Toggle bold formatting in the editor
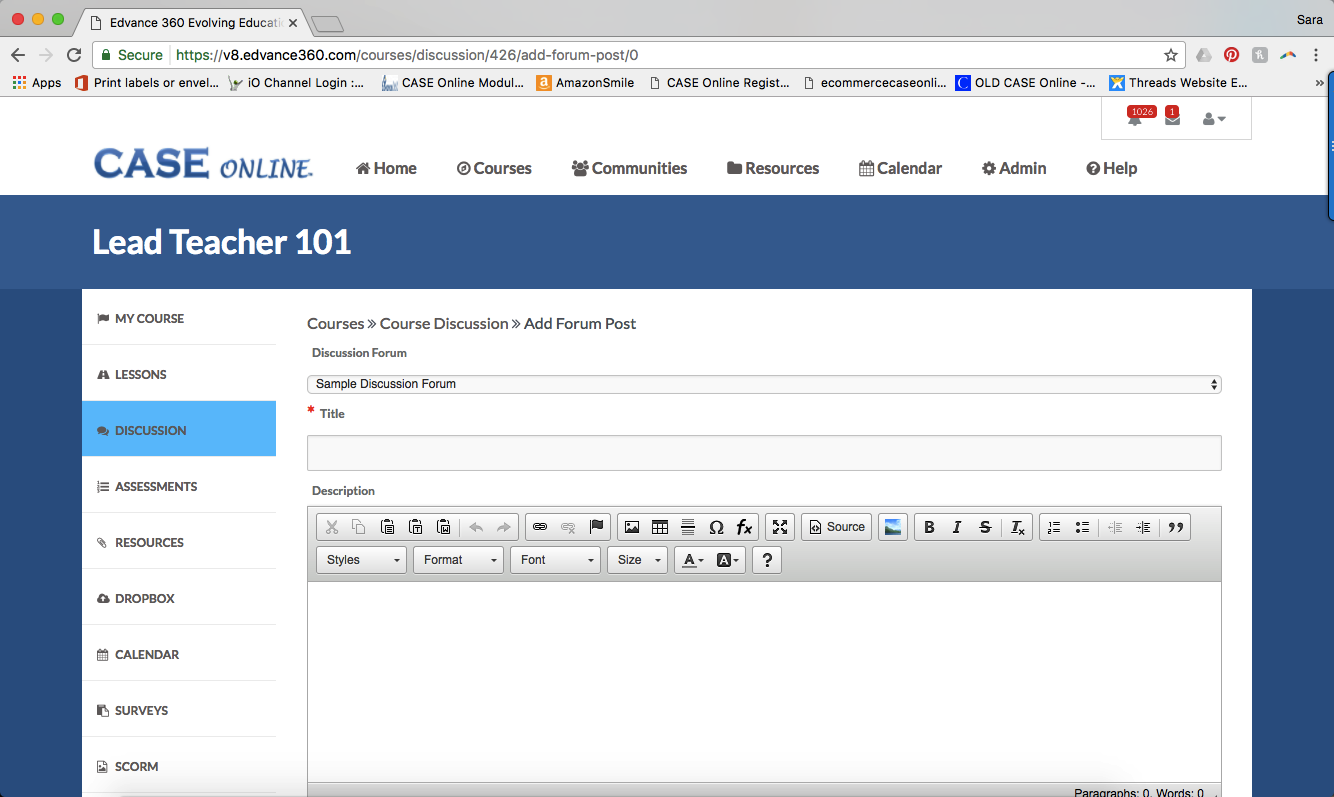The width and height of the screenshot is (1334, 797). point(929,527)
